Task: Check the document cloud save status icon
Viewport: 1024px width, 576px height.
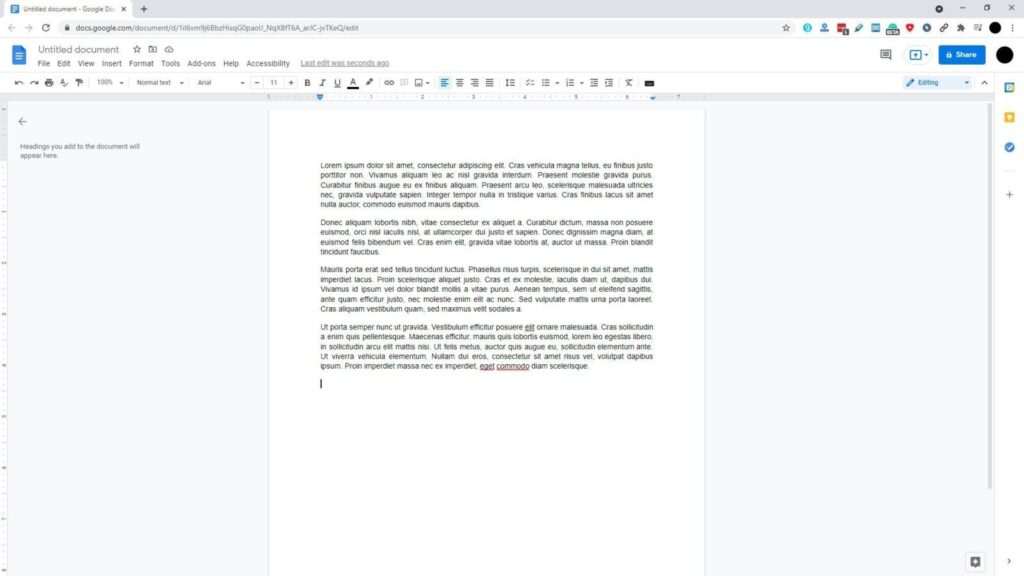Action: (x=169, y=50)
